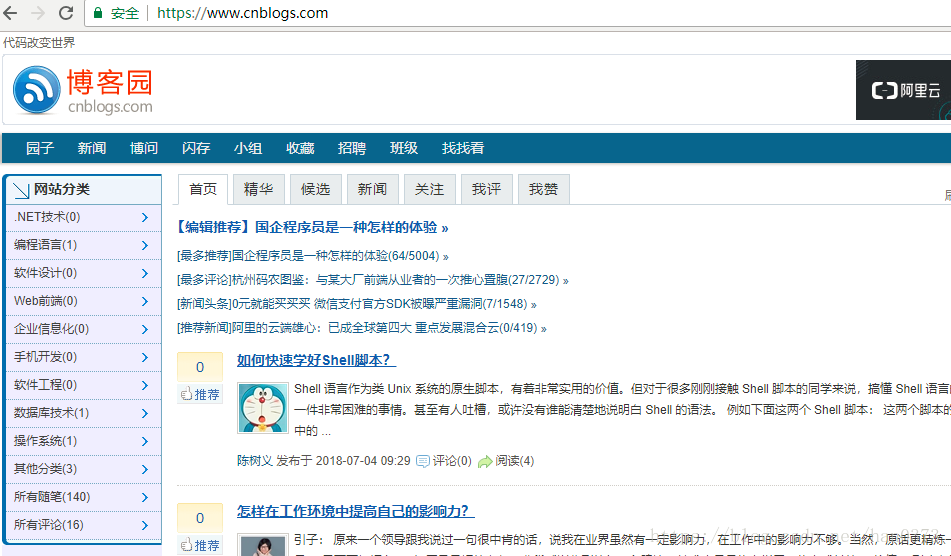Viewport: 951px width, 556px height.
Task: Click the 代码改变世界 slogan text
Action: tap(39, 42)
